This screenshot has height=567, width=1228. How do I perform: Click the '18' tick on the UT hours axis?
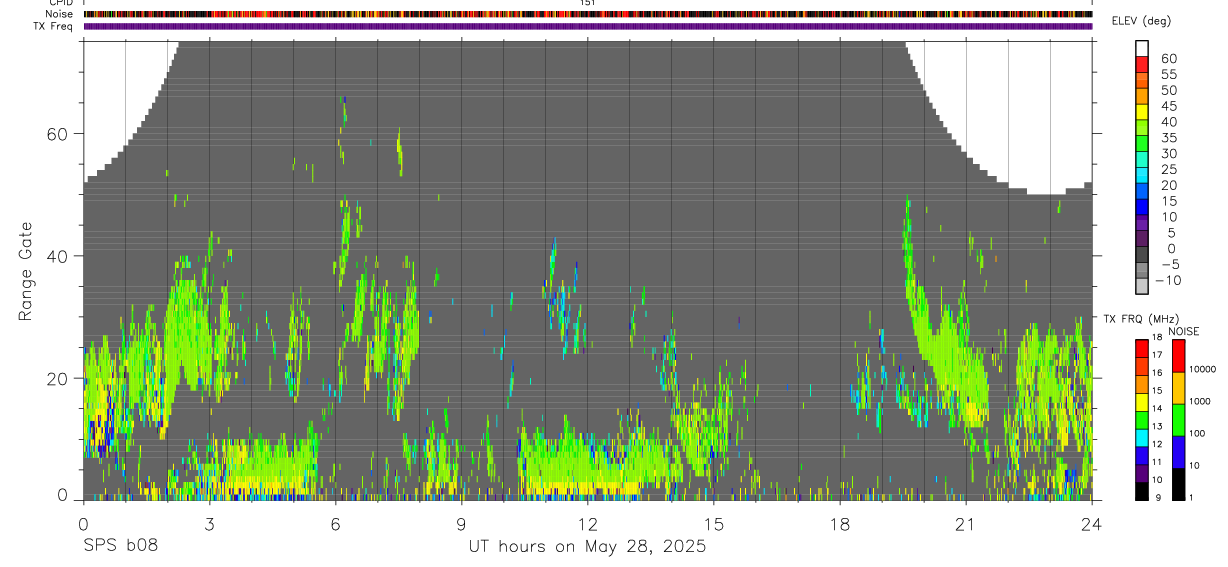click(840, 523)
